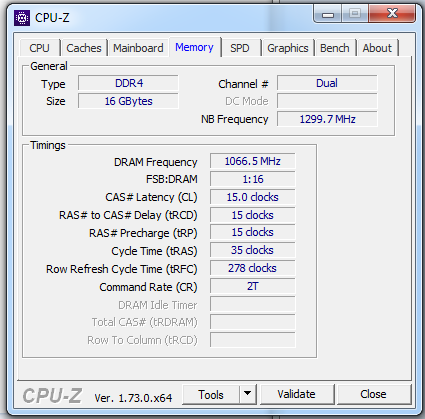Click the 16 GBytes size field
The height and width of the screenshot is (419, 425).
click(x=128, y=101)
